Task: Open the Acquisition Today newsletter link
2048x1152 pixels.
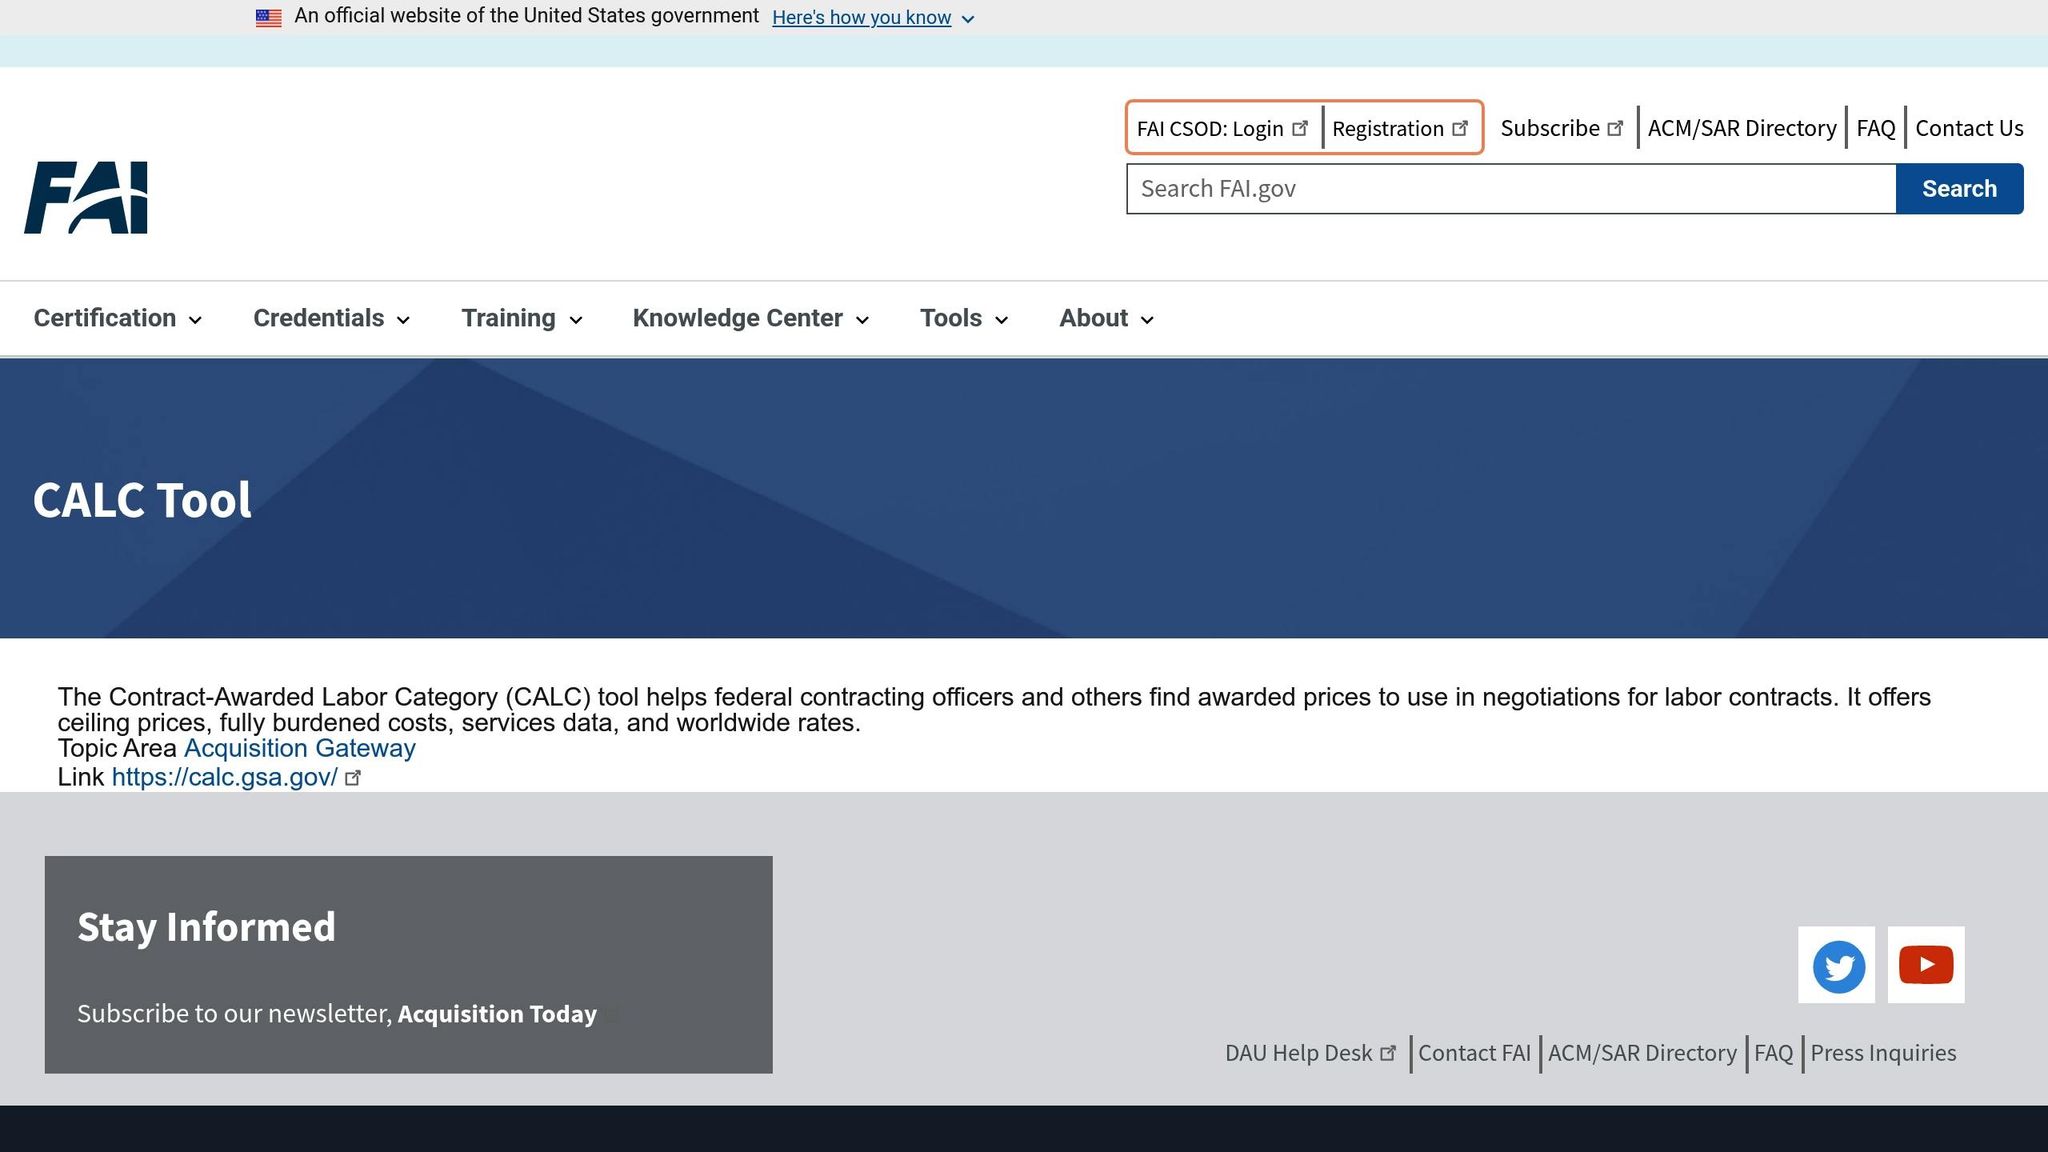Action: [x=497, y=1014]
